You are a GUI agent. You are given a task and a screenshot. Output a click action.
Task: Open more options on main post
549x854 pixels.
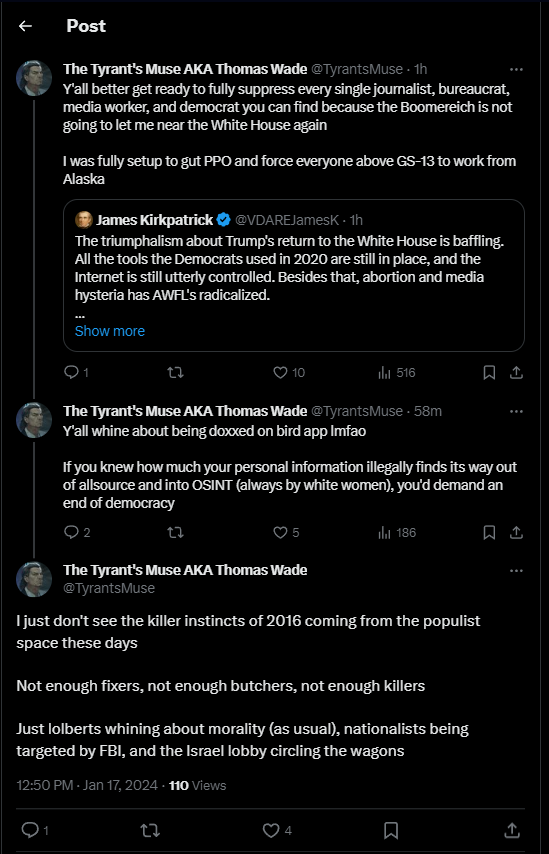516,570
